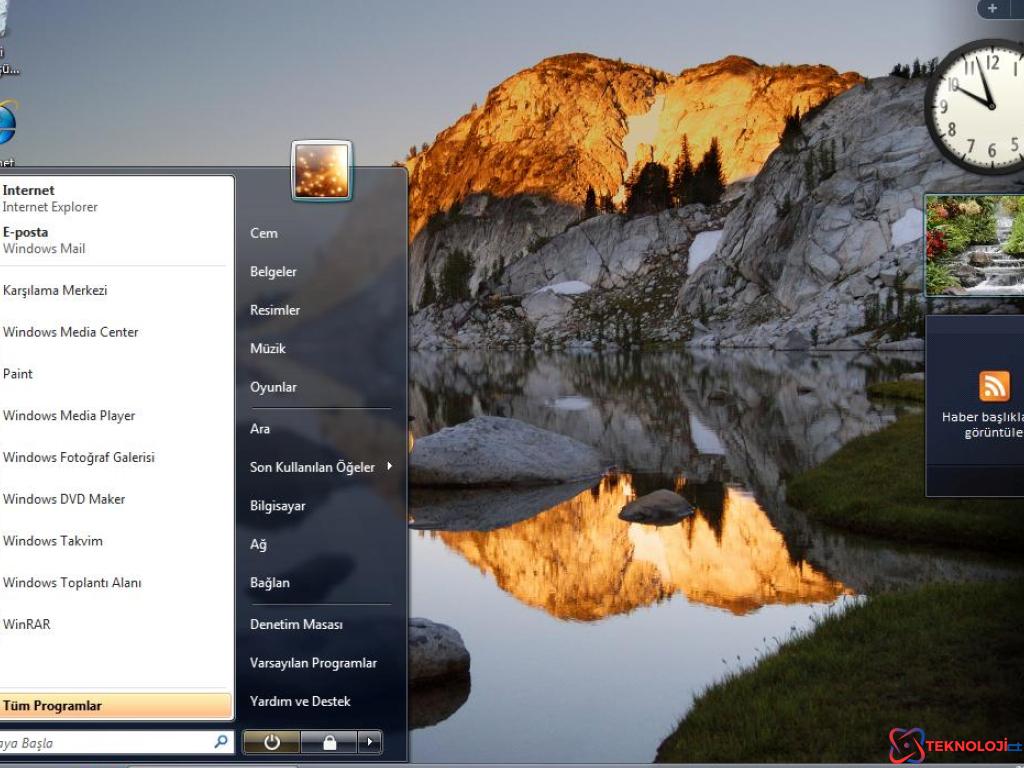Expand Tüm Programlar list
Screen dimensions: 1024x768
[116, 706]
